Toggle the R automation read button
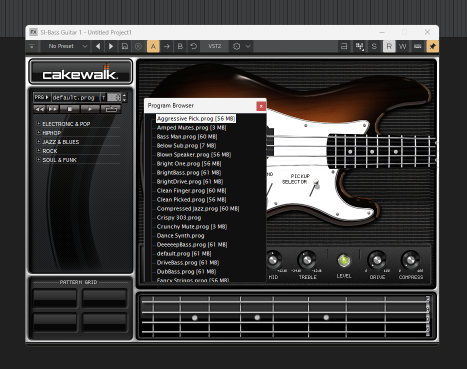Viewport: 467px width, 369px height. click(389, 46)
